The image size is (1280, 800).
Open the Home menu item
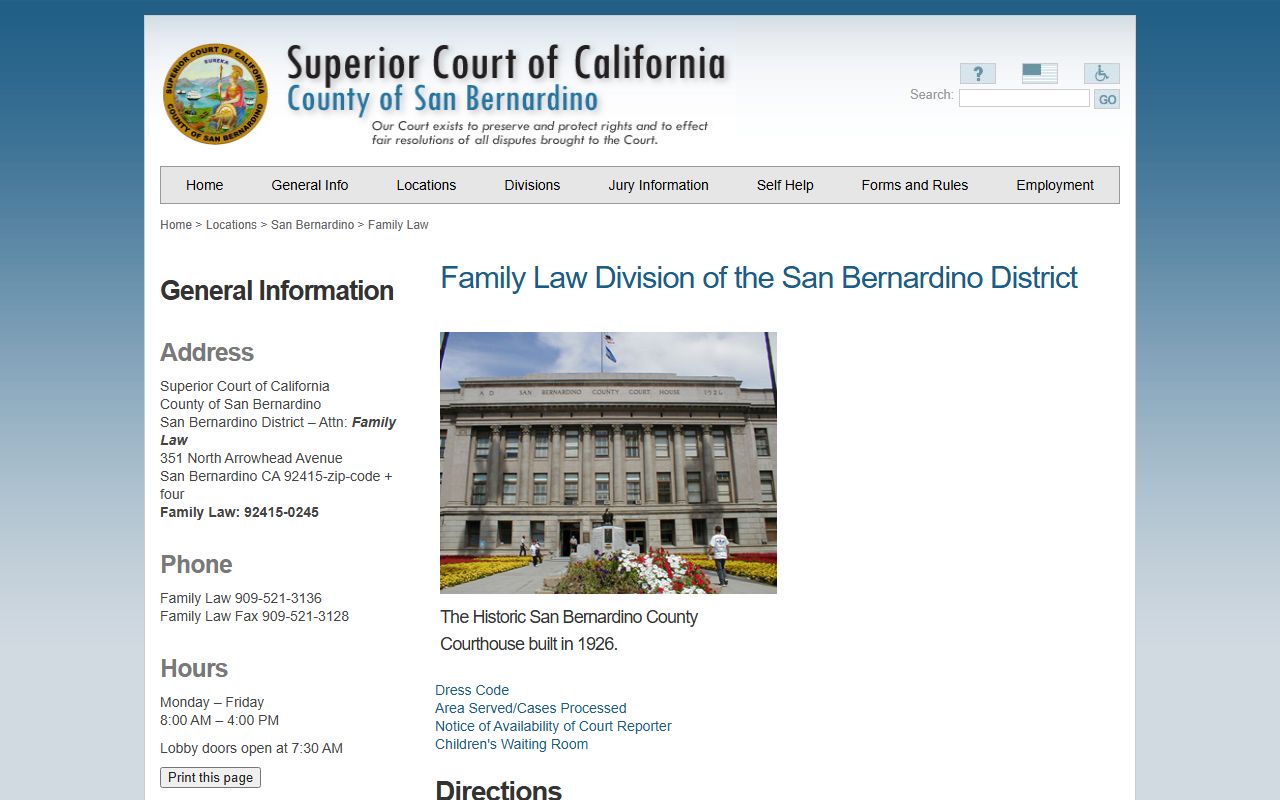pyautogui.click(x=204, y=185)
